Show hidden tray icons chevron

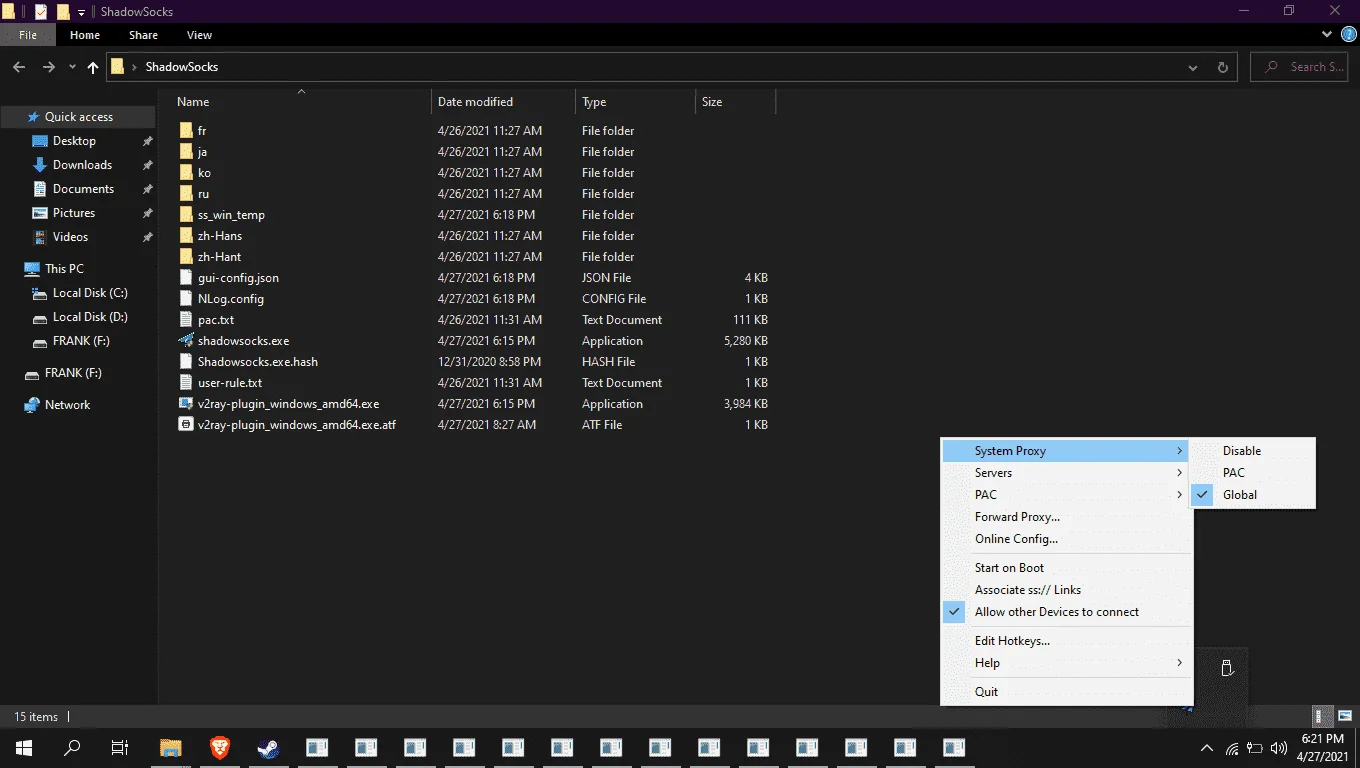1207,748
